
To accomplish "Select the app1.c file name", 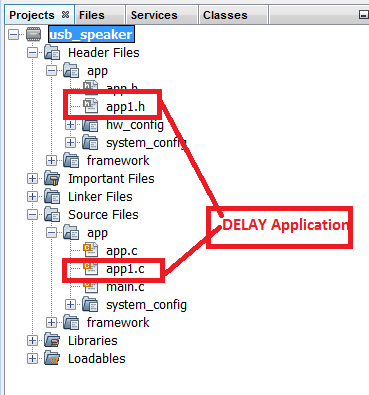I will 125,269.
